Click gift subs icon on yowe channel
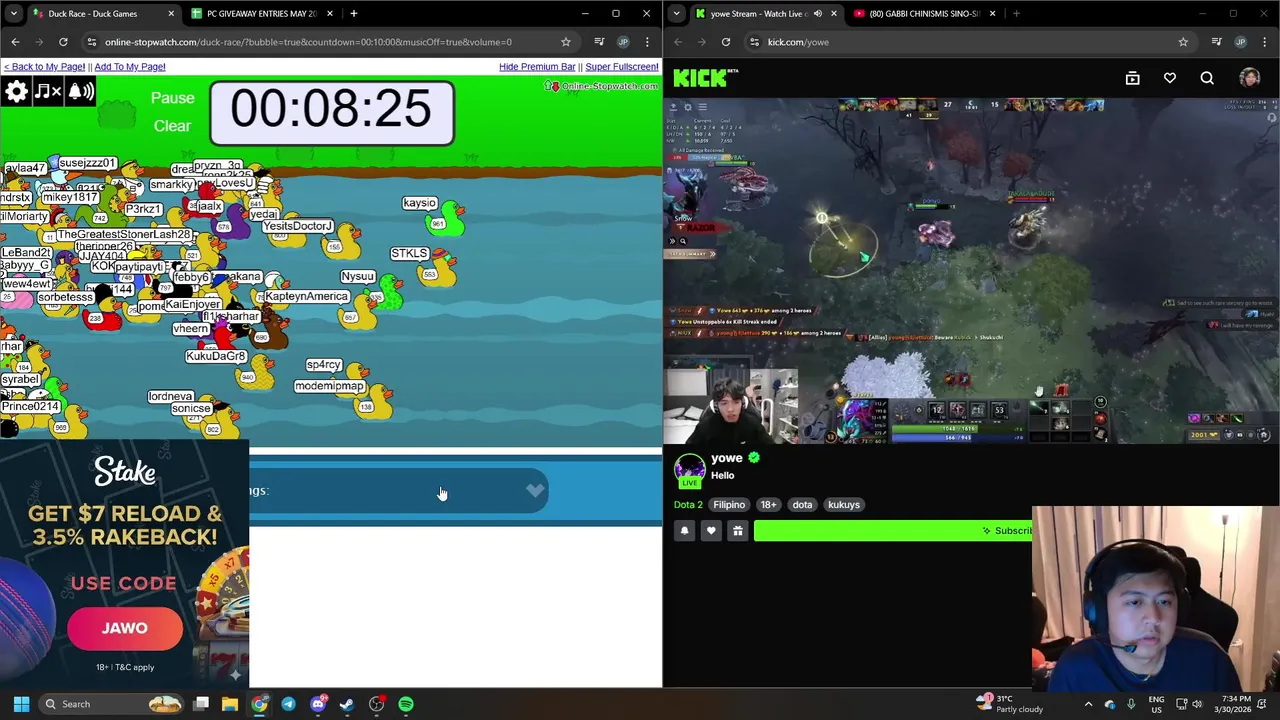1280x720 pixels. click(738, 531)
